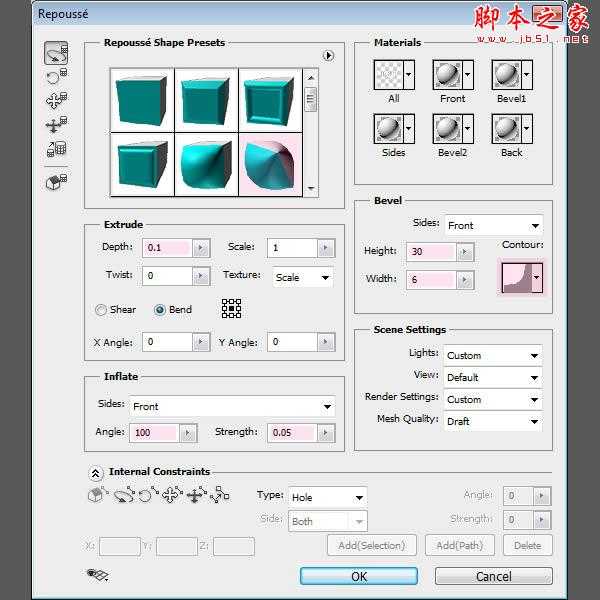Viewport: 600px width, 600px height.
Task: Click the Twist value field
Action: click(167, 276)
